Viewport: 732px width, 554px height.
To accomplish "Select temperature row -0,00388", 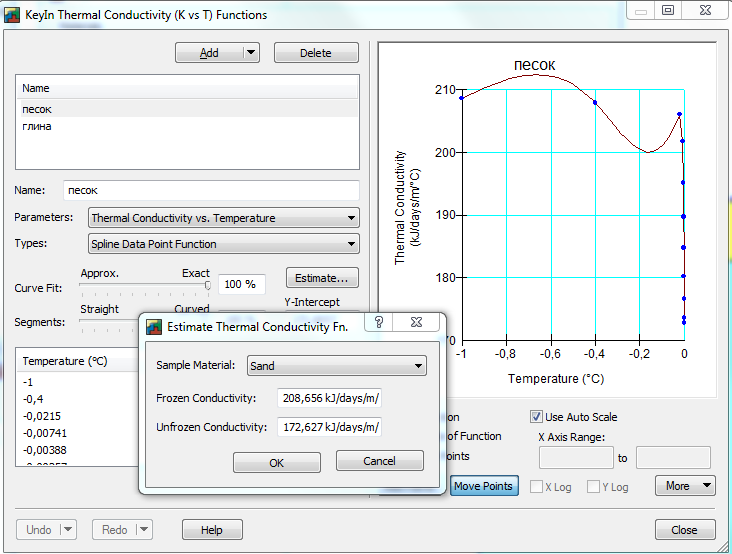I will coord(78,450).
